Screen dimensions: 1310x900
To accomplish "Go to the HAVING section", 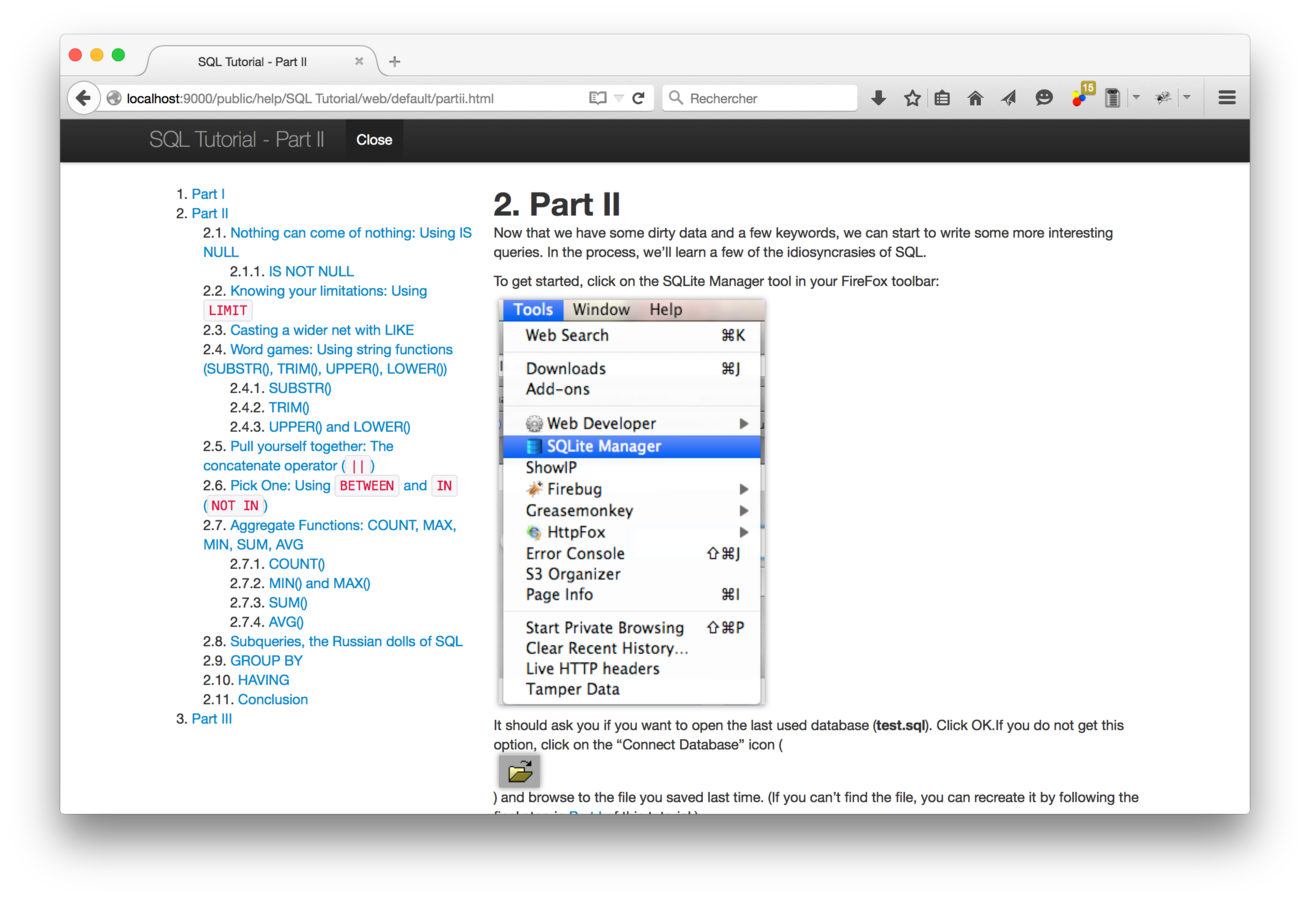I will coord(264,679).
